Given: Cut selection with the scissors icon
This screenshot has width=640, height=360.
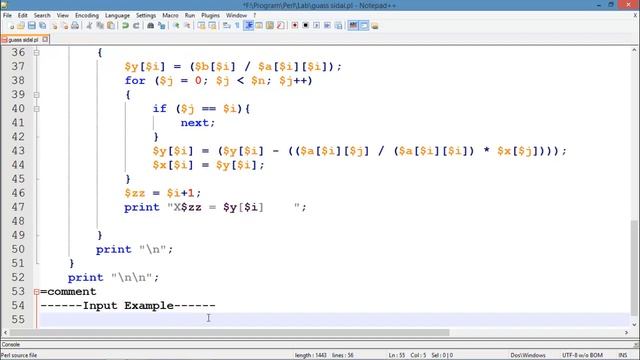Looking at the screenshot, I should pos(89,26).
